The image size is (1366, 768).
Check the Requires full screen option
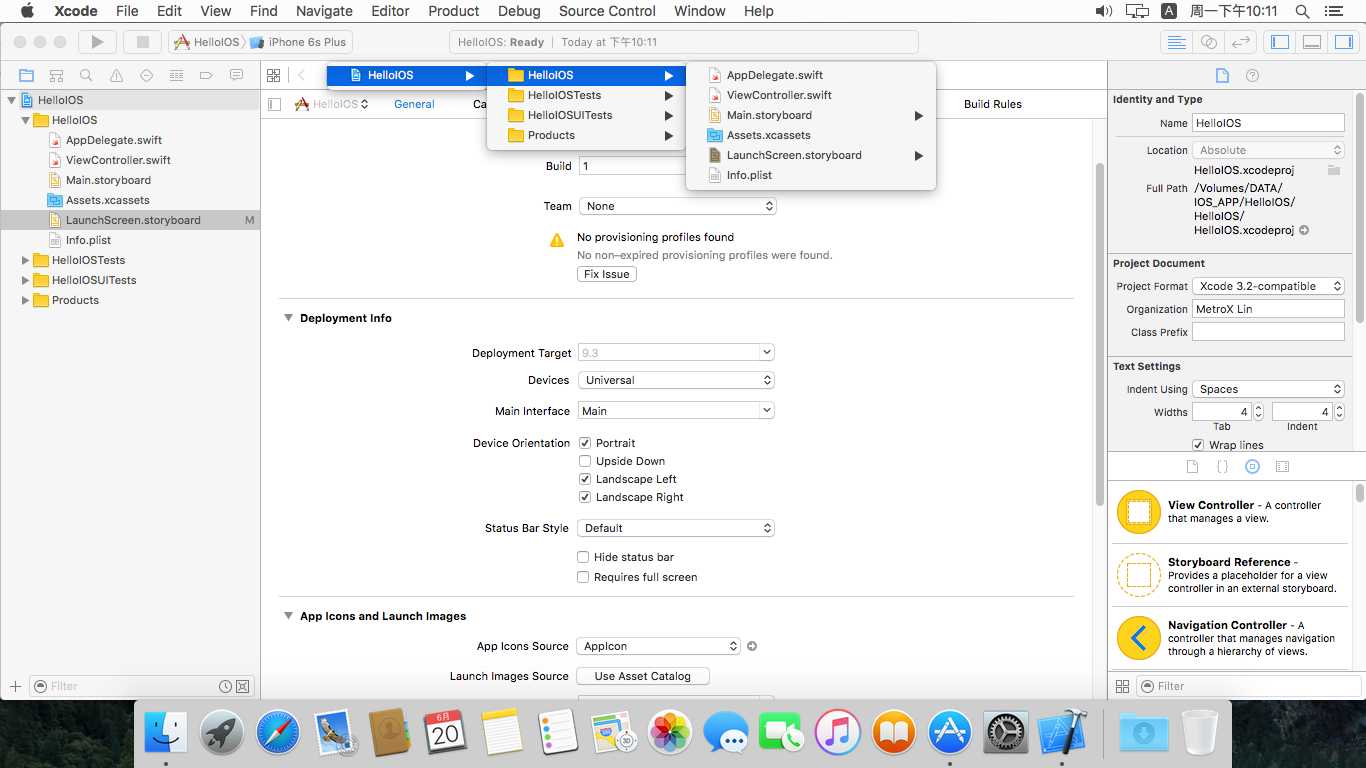pos(583,577)
